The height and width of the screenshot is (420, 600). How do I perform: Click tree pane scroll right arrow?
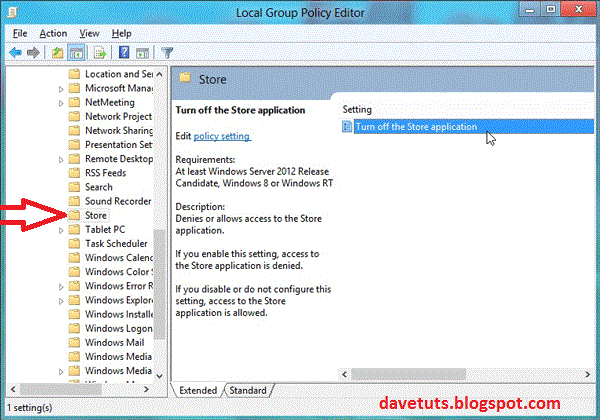(x=146, y=389)
